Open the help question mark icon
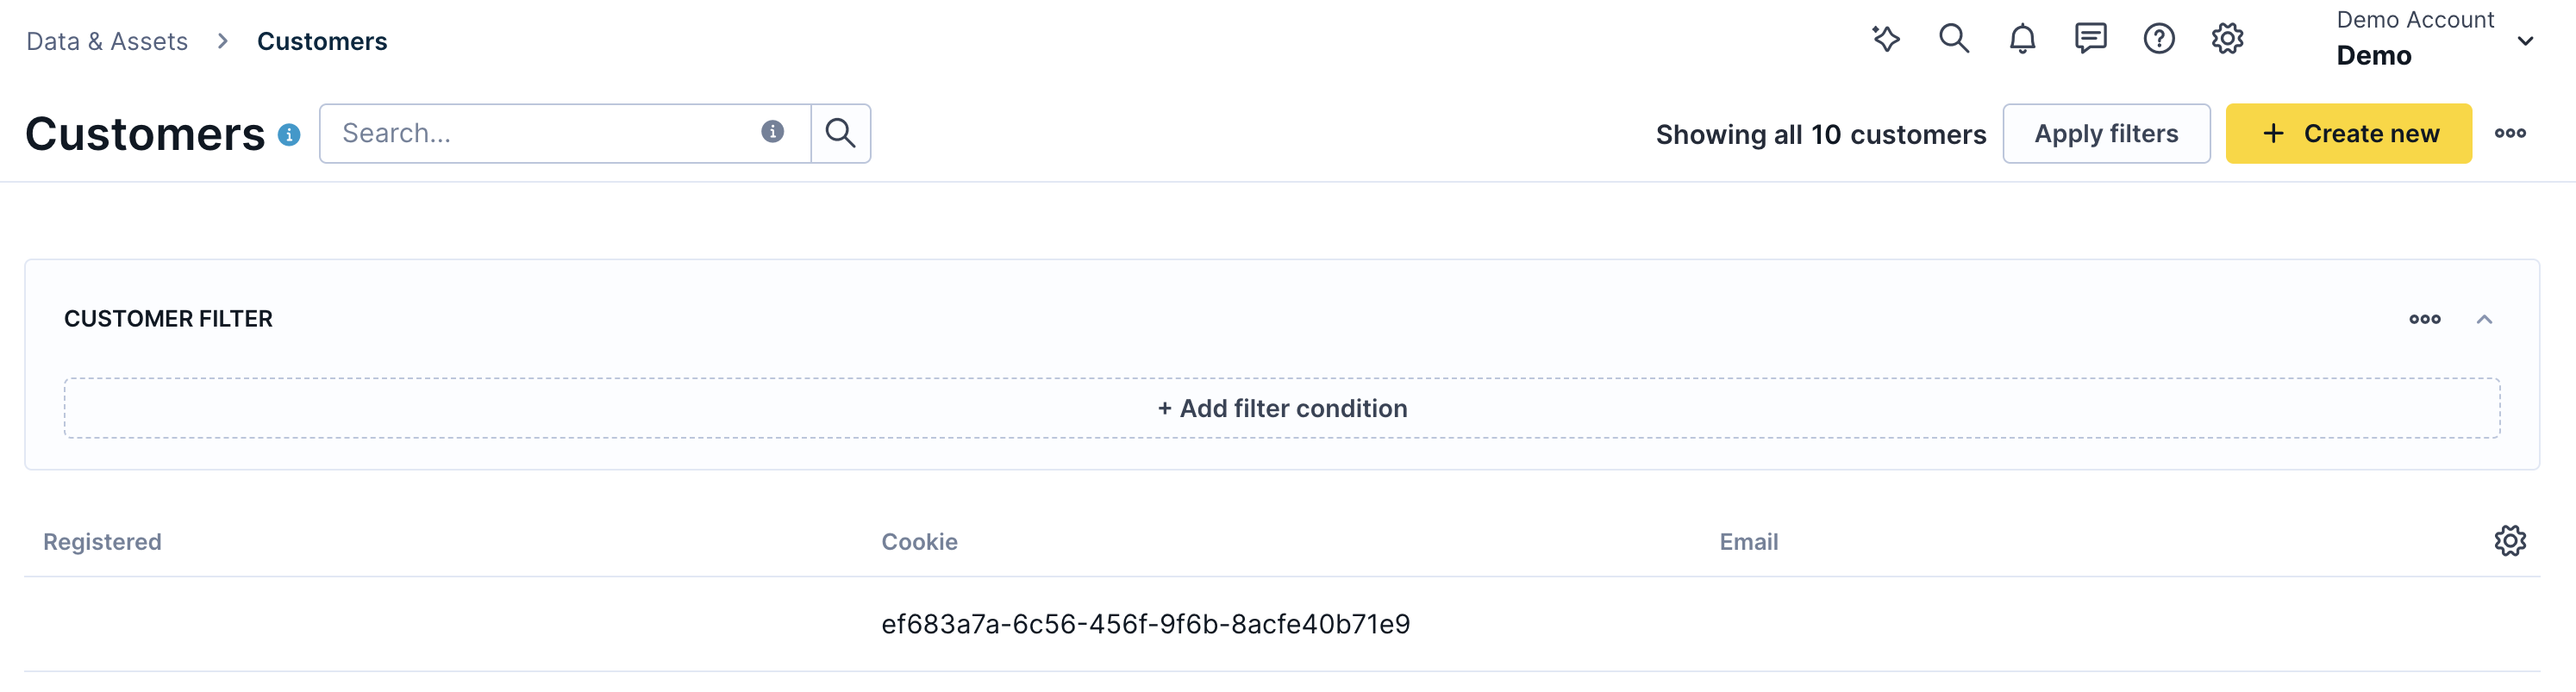 click(x=2159, y=39)
